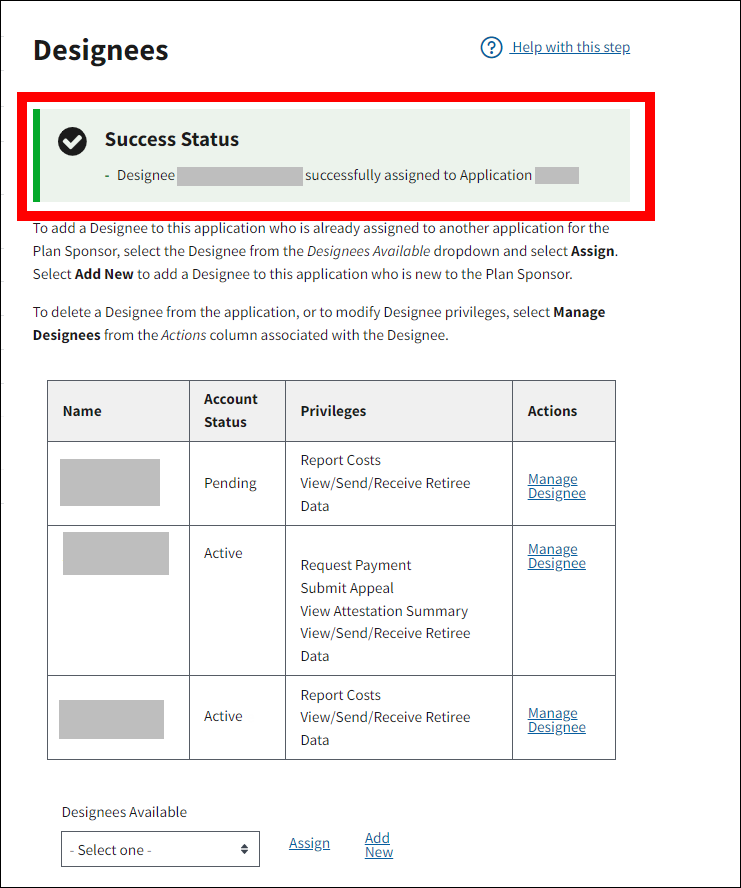Click the Designees page heading

(x=101, y=50)
